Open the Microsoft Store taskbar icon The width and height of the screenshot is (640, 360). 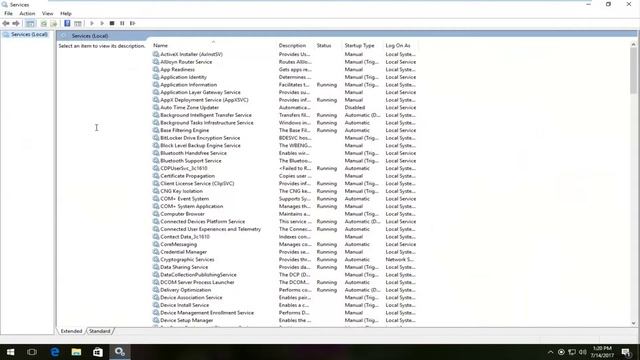tap(98, 352)
